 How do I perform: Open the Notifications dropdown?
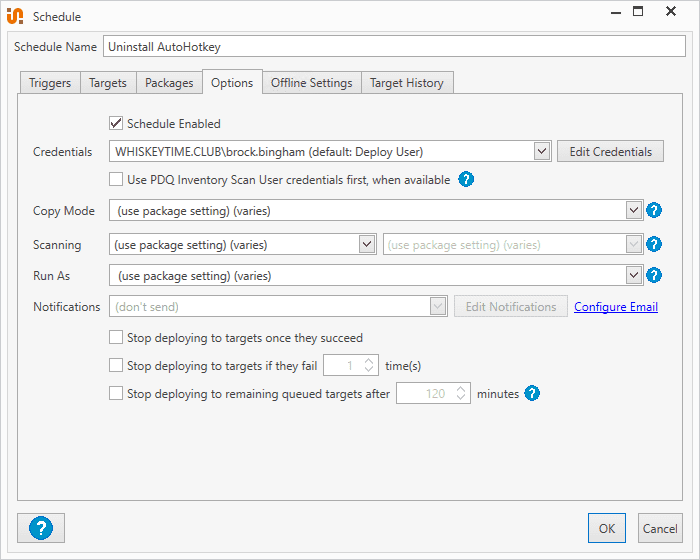438,306
